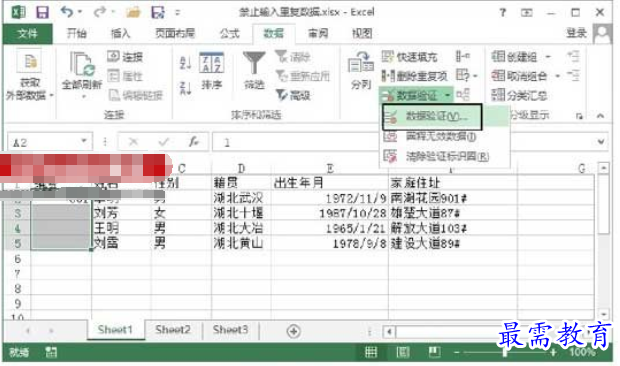Click the macro record icon in status bar
The image size is (620, 366).
click(51, 352)
